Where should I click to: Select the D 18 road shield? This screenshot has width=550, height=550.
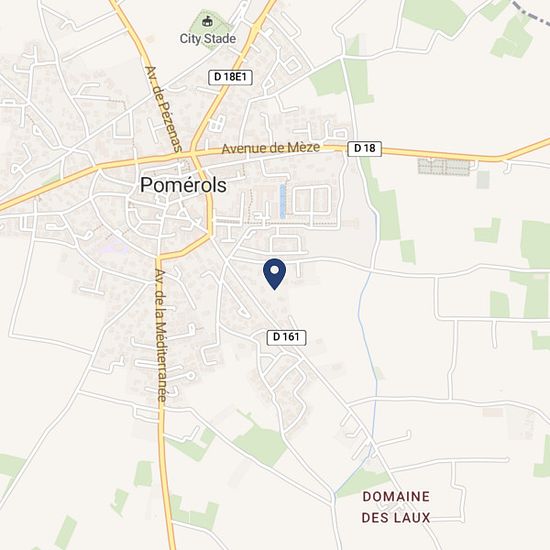coord(364,148)
